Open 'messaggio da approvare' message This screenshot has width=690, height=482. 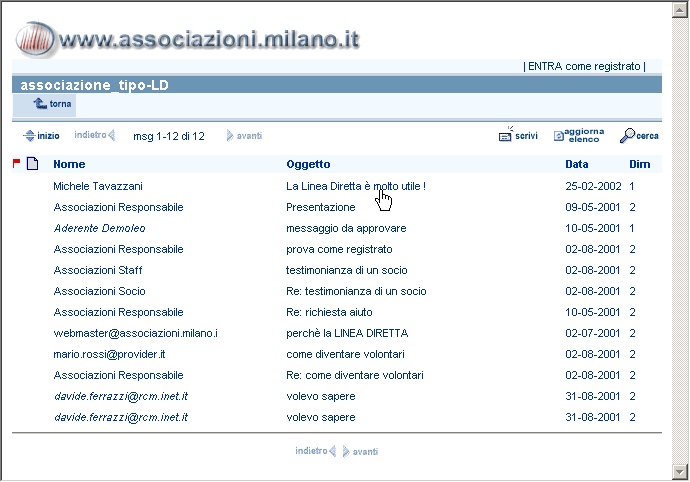pyautogui.click(x=346, y=228)
